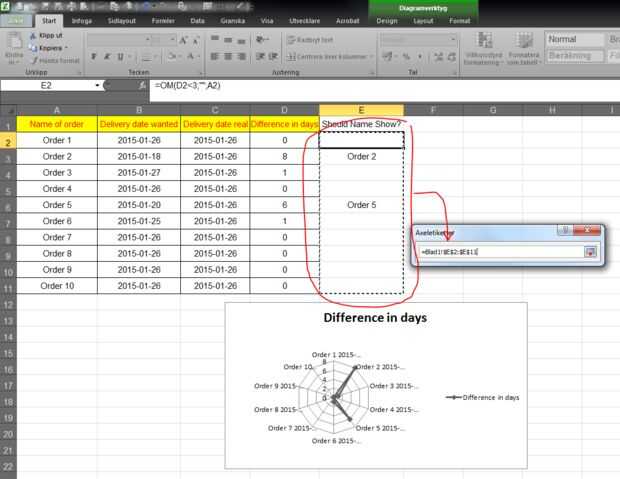Select column E header
620x479 pixels.
tap(361, 110)
